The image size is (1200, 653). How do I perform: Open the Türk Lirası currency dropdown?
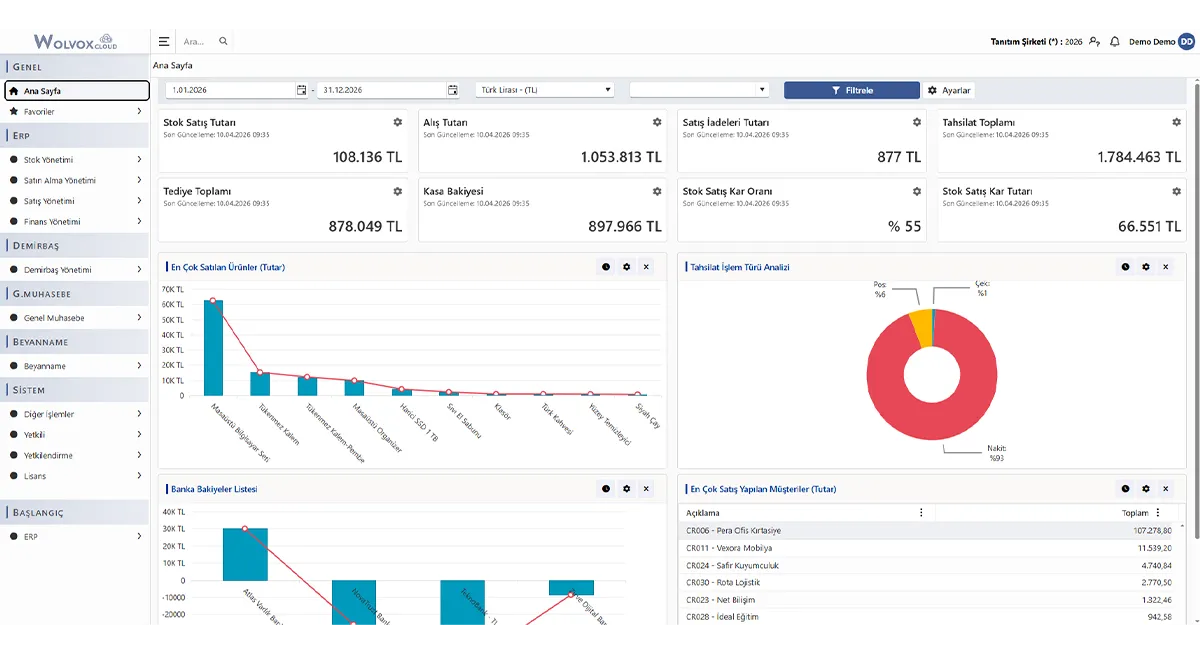click(x=545, y=90)
